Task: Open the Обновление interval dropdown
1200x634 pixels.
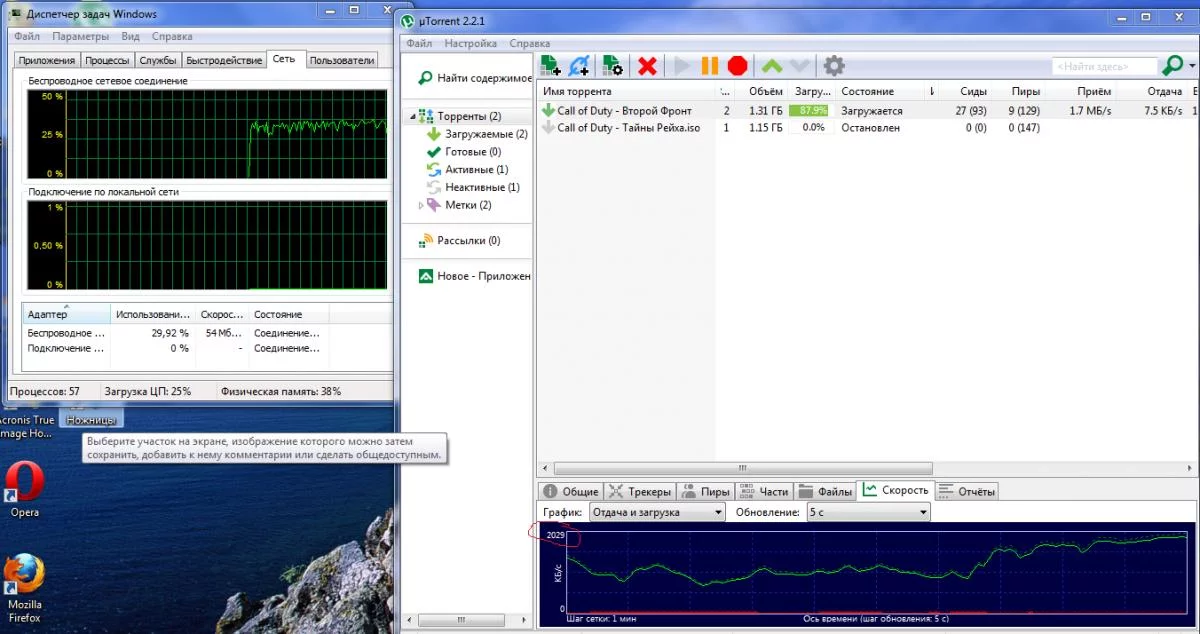Action: point(867,512)
